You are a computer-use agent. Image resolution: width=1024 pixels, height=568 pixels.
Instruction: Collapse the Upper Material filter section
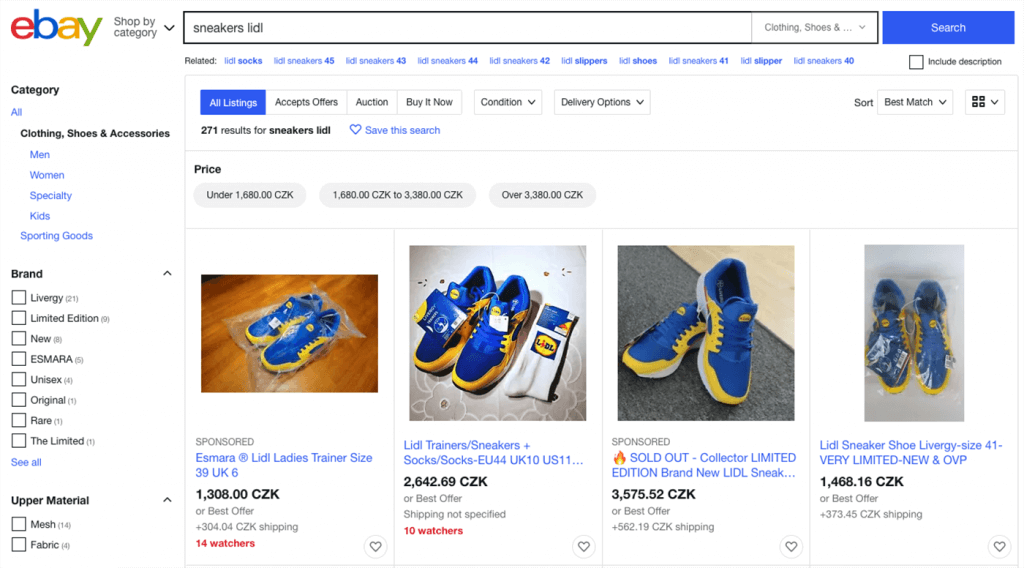[x=167, y=501]
